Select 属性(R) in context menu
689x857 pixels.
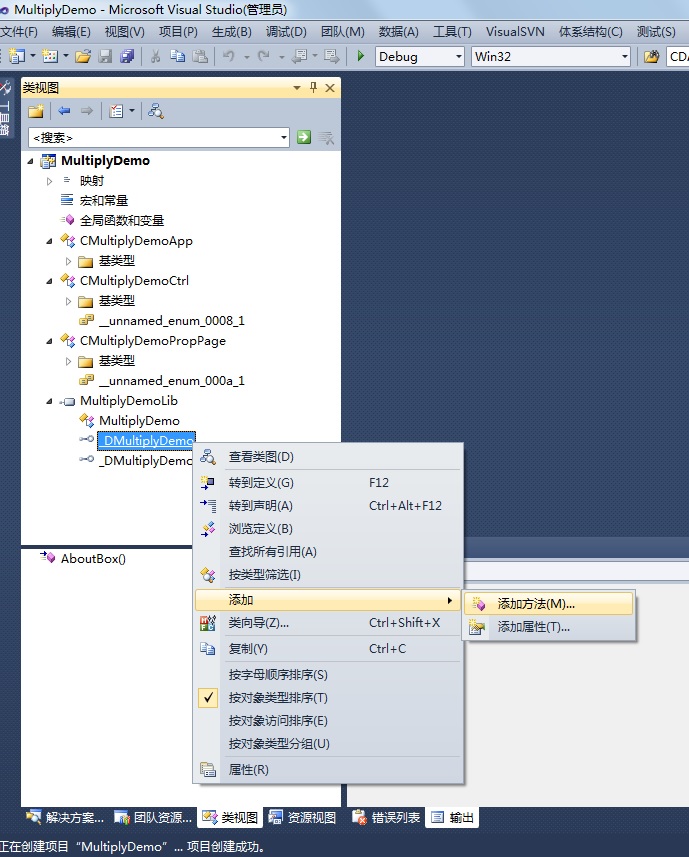coord(329,770)
